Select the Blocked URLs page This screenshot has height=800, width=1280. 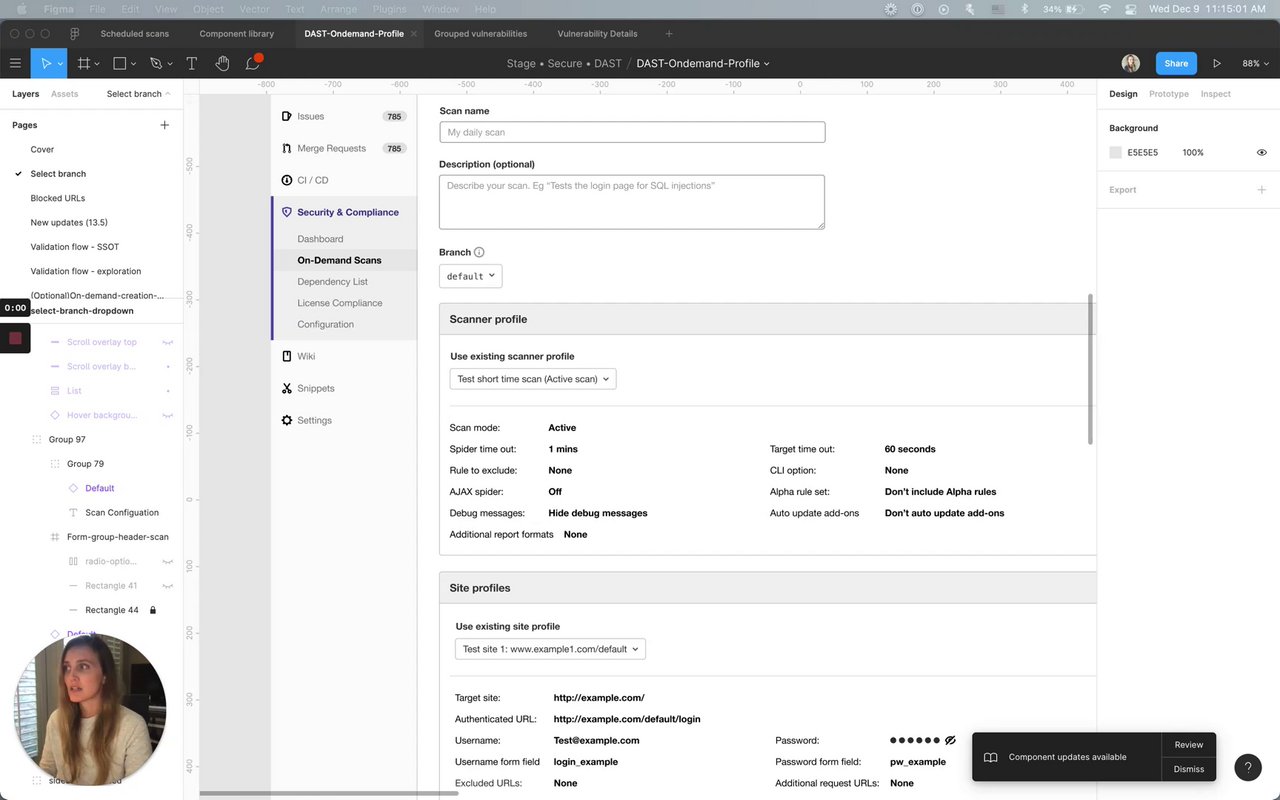[x=58, y=198]
